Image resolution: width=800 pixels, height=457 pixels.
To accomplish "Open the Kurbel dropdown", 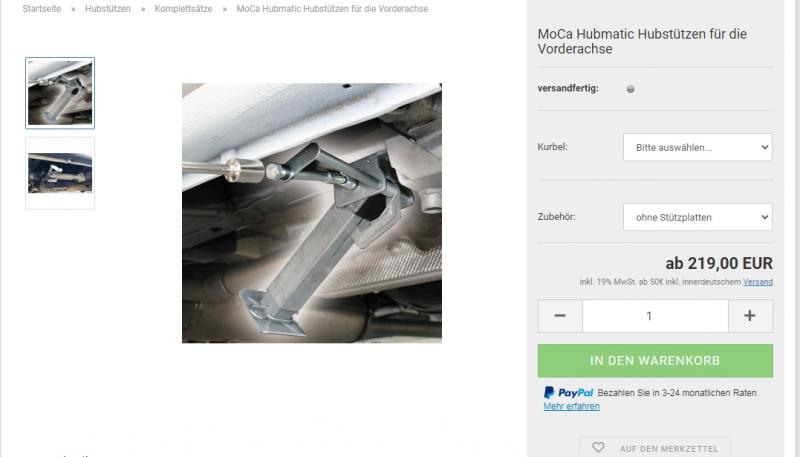I will coord(697,147).
